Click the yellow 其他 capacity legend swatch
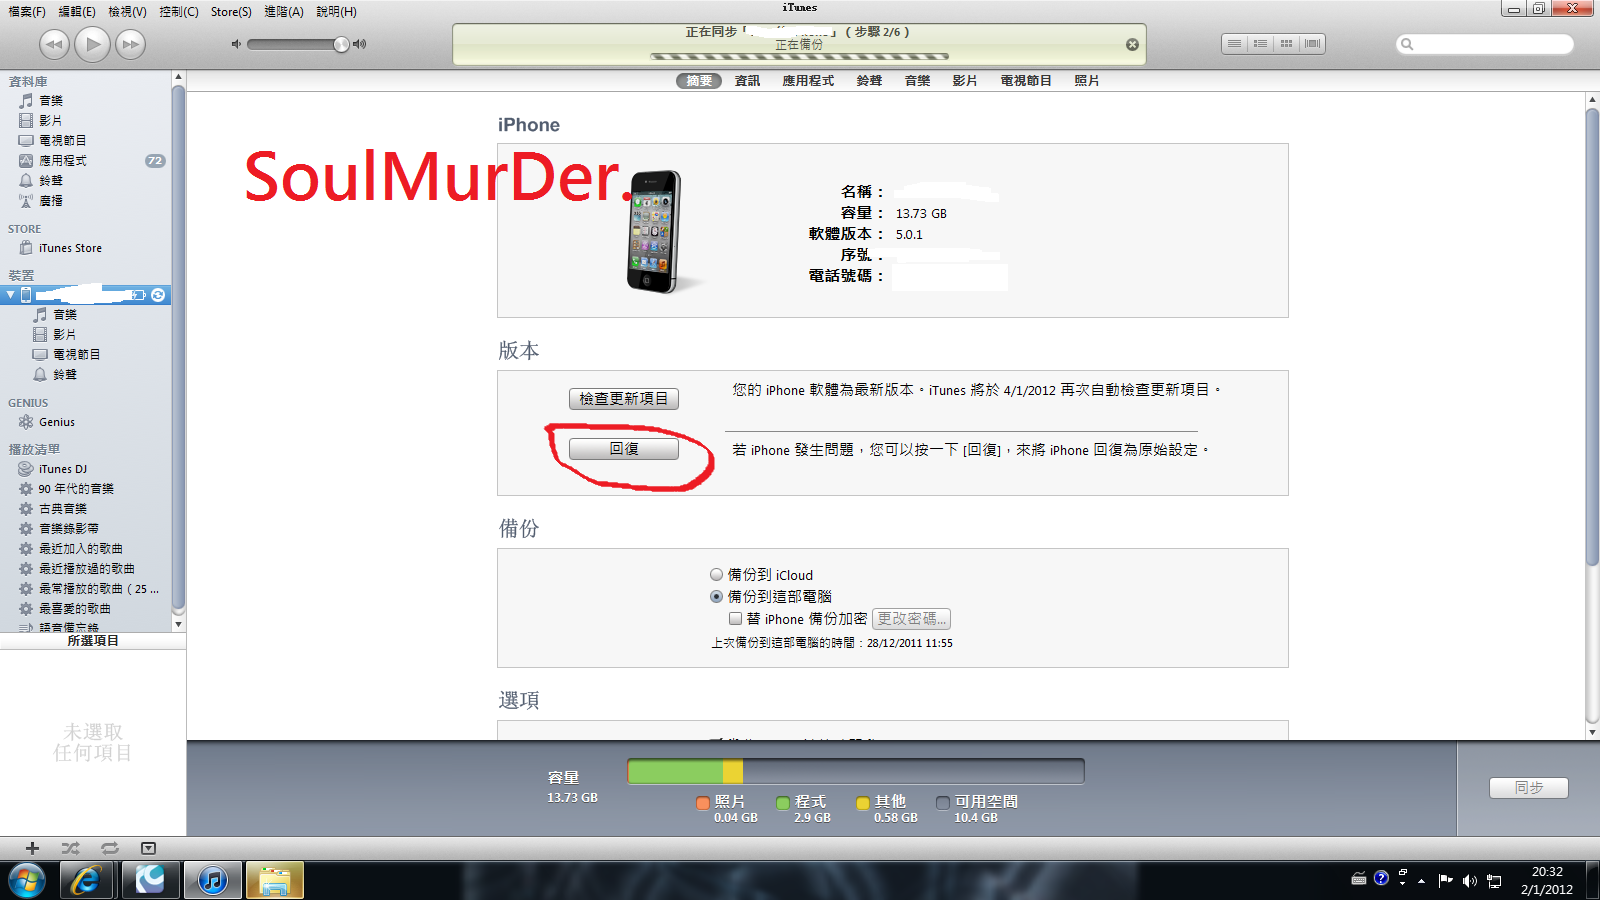Viewport: 1600px width, 900px height. [863, 802]
